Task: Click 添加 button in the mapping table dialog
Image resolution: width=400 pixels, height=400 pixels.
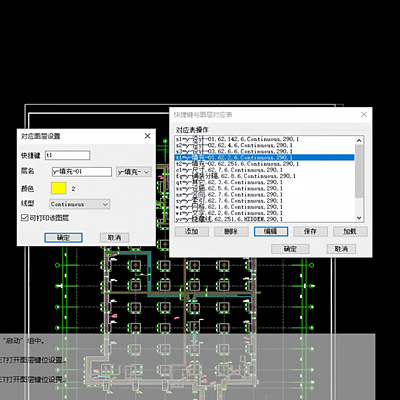Action: pyautogui.click(x=192, y=231)
